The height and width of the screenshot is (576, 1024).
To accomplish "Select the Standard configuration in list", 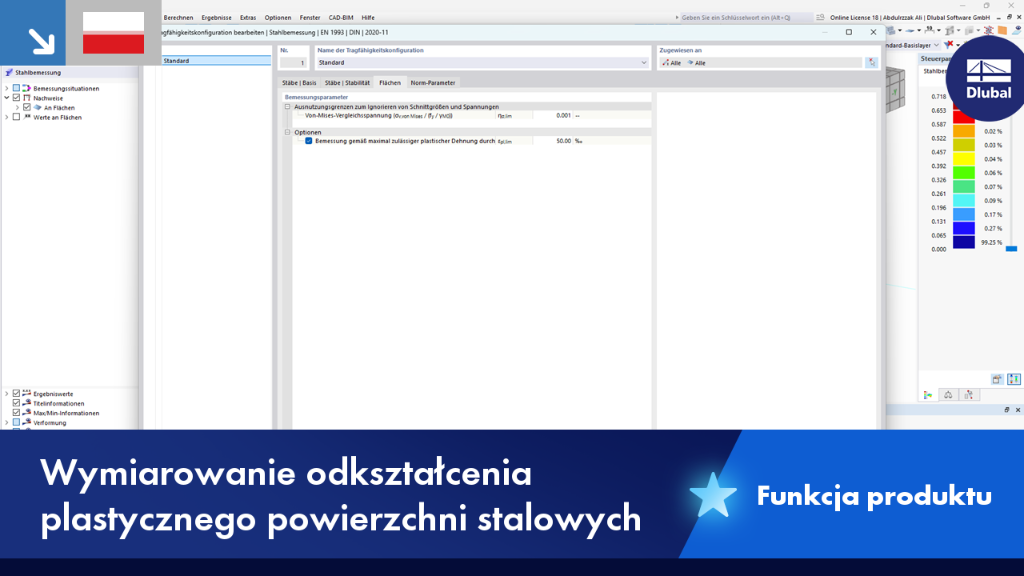I will [x=216, y=61].
